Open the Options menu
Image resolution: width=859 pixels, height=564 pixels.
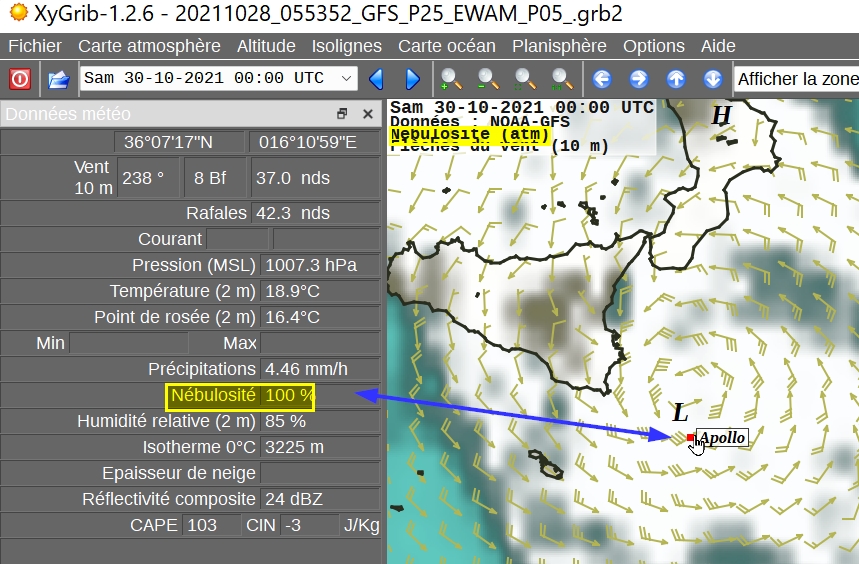[x=654, y=46]
